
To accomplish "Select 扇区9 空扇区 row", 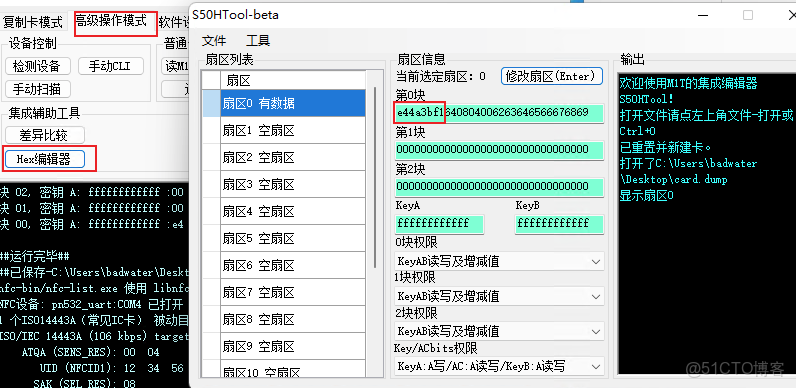I will click(x=293, y=346).
